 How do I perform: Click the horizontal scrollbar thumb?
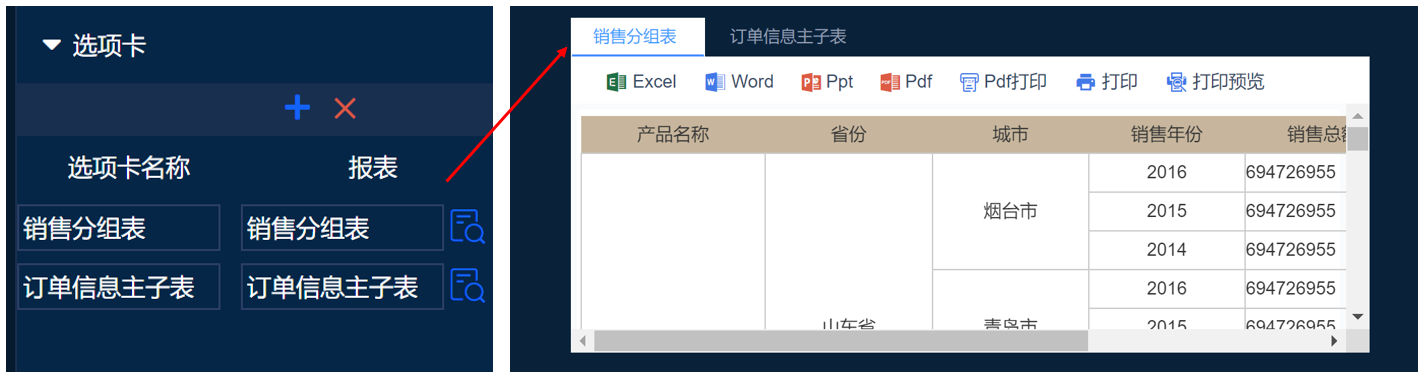pos(840,341)
